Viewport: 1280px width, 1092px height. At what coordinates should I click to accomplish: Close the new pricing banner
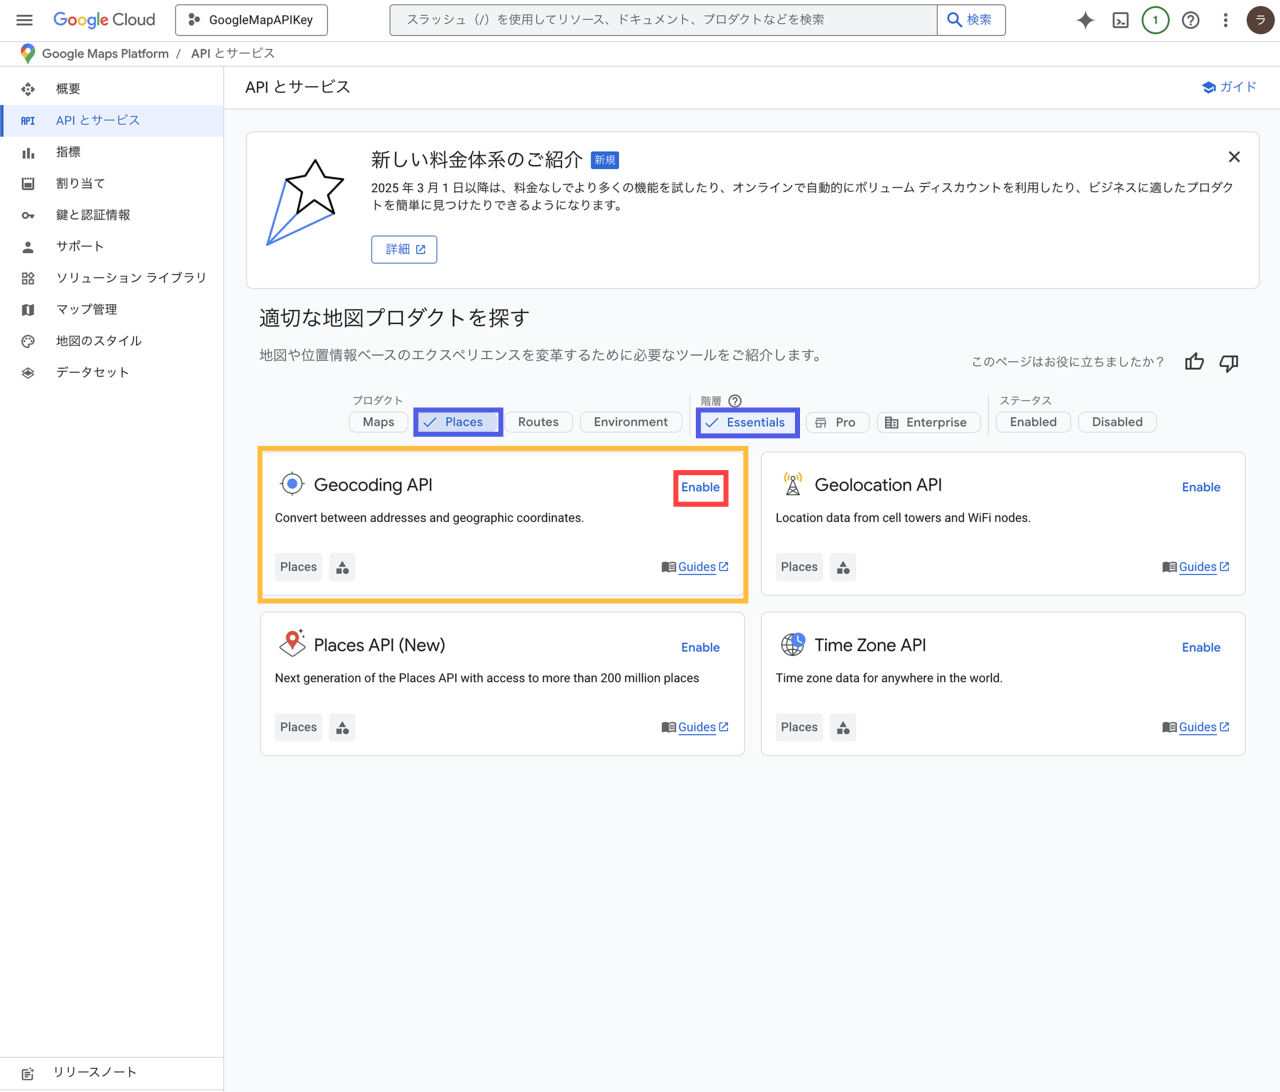click(x=1234, y=157)
